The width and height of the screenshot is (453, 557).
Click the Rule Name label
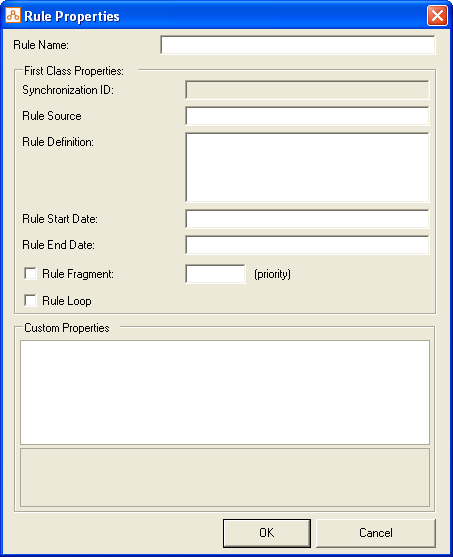tap(41, 45)
